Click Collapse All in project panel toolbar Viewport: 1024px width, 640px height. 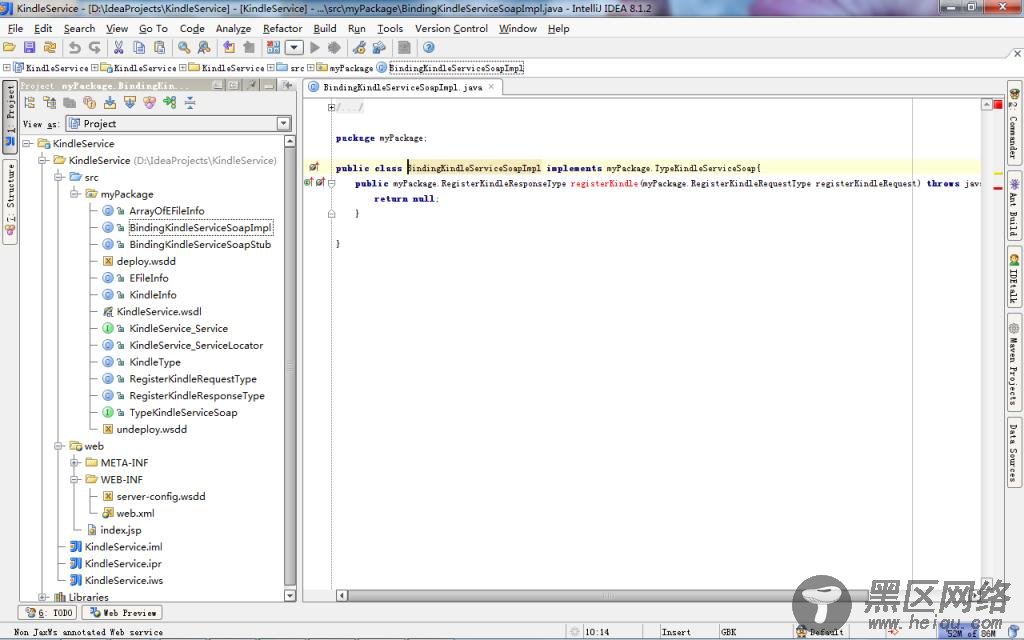click(190, 103)
